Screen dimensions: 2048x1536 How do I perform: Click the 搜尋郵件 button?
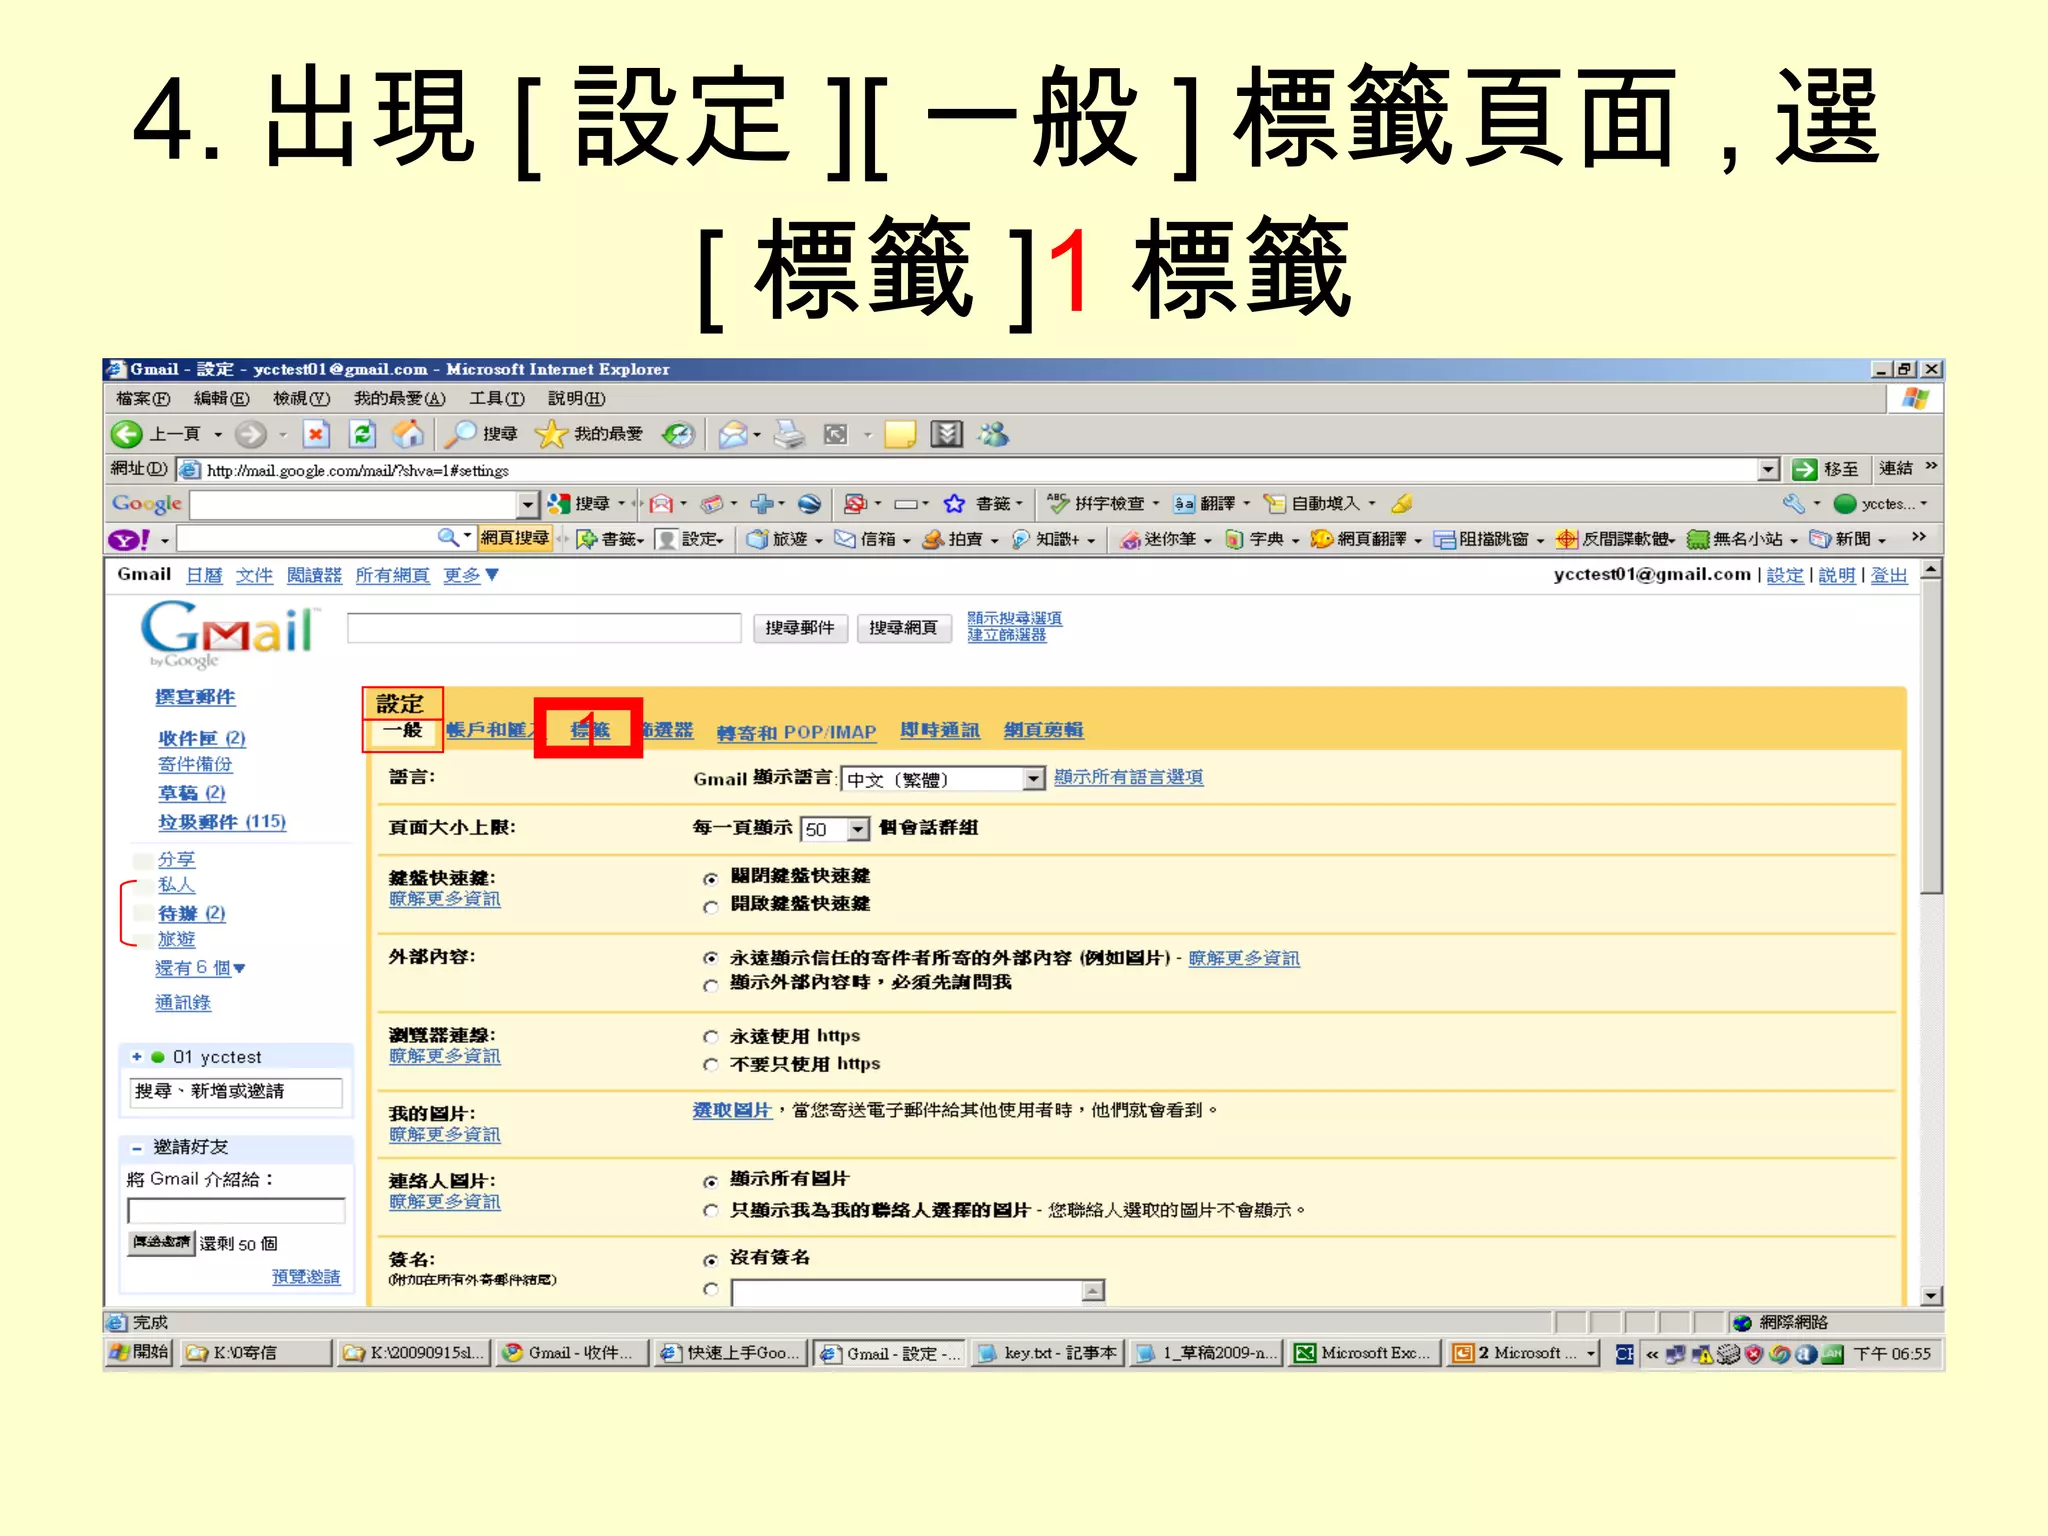(x=800, y=628)
